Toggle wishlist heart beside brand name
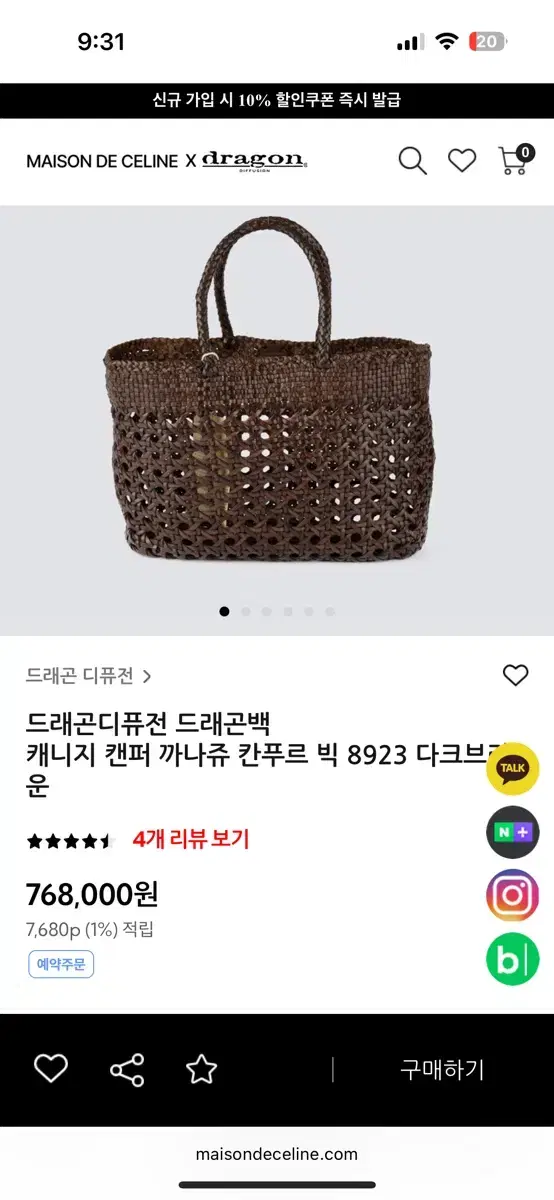The width and height of the screenshot is (554, 1200). (515, 675)
